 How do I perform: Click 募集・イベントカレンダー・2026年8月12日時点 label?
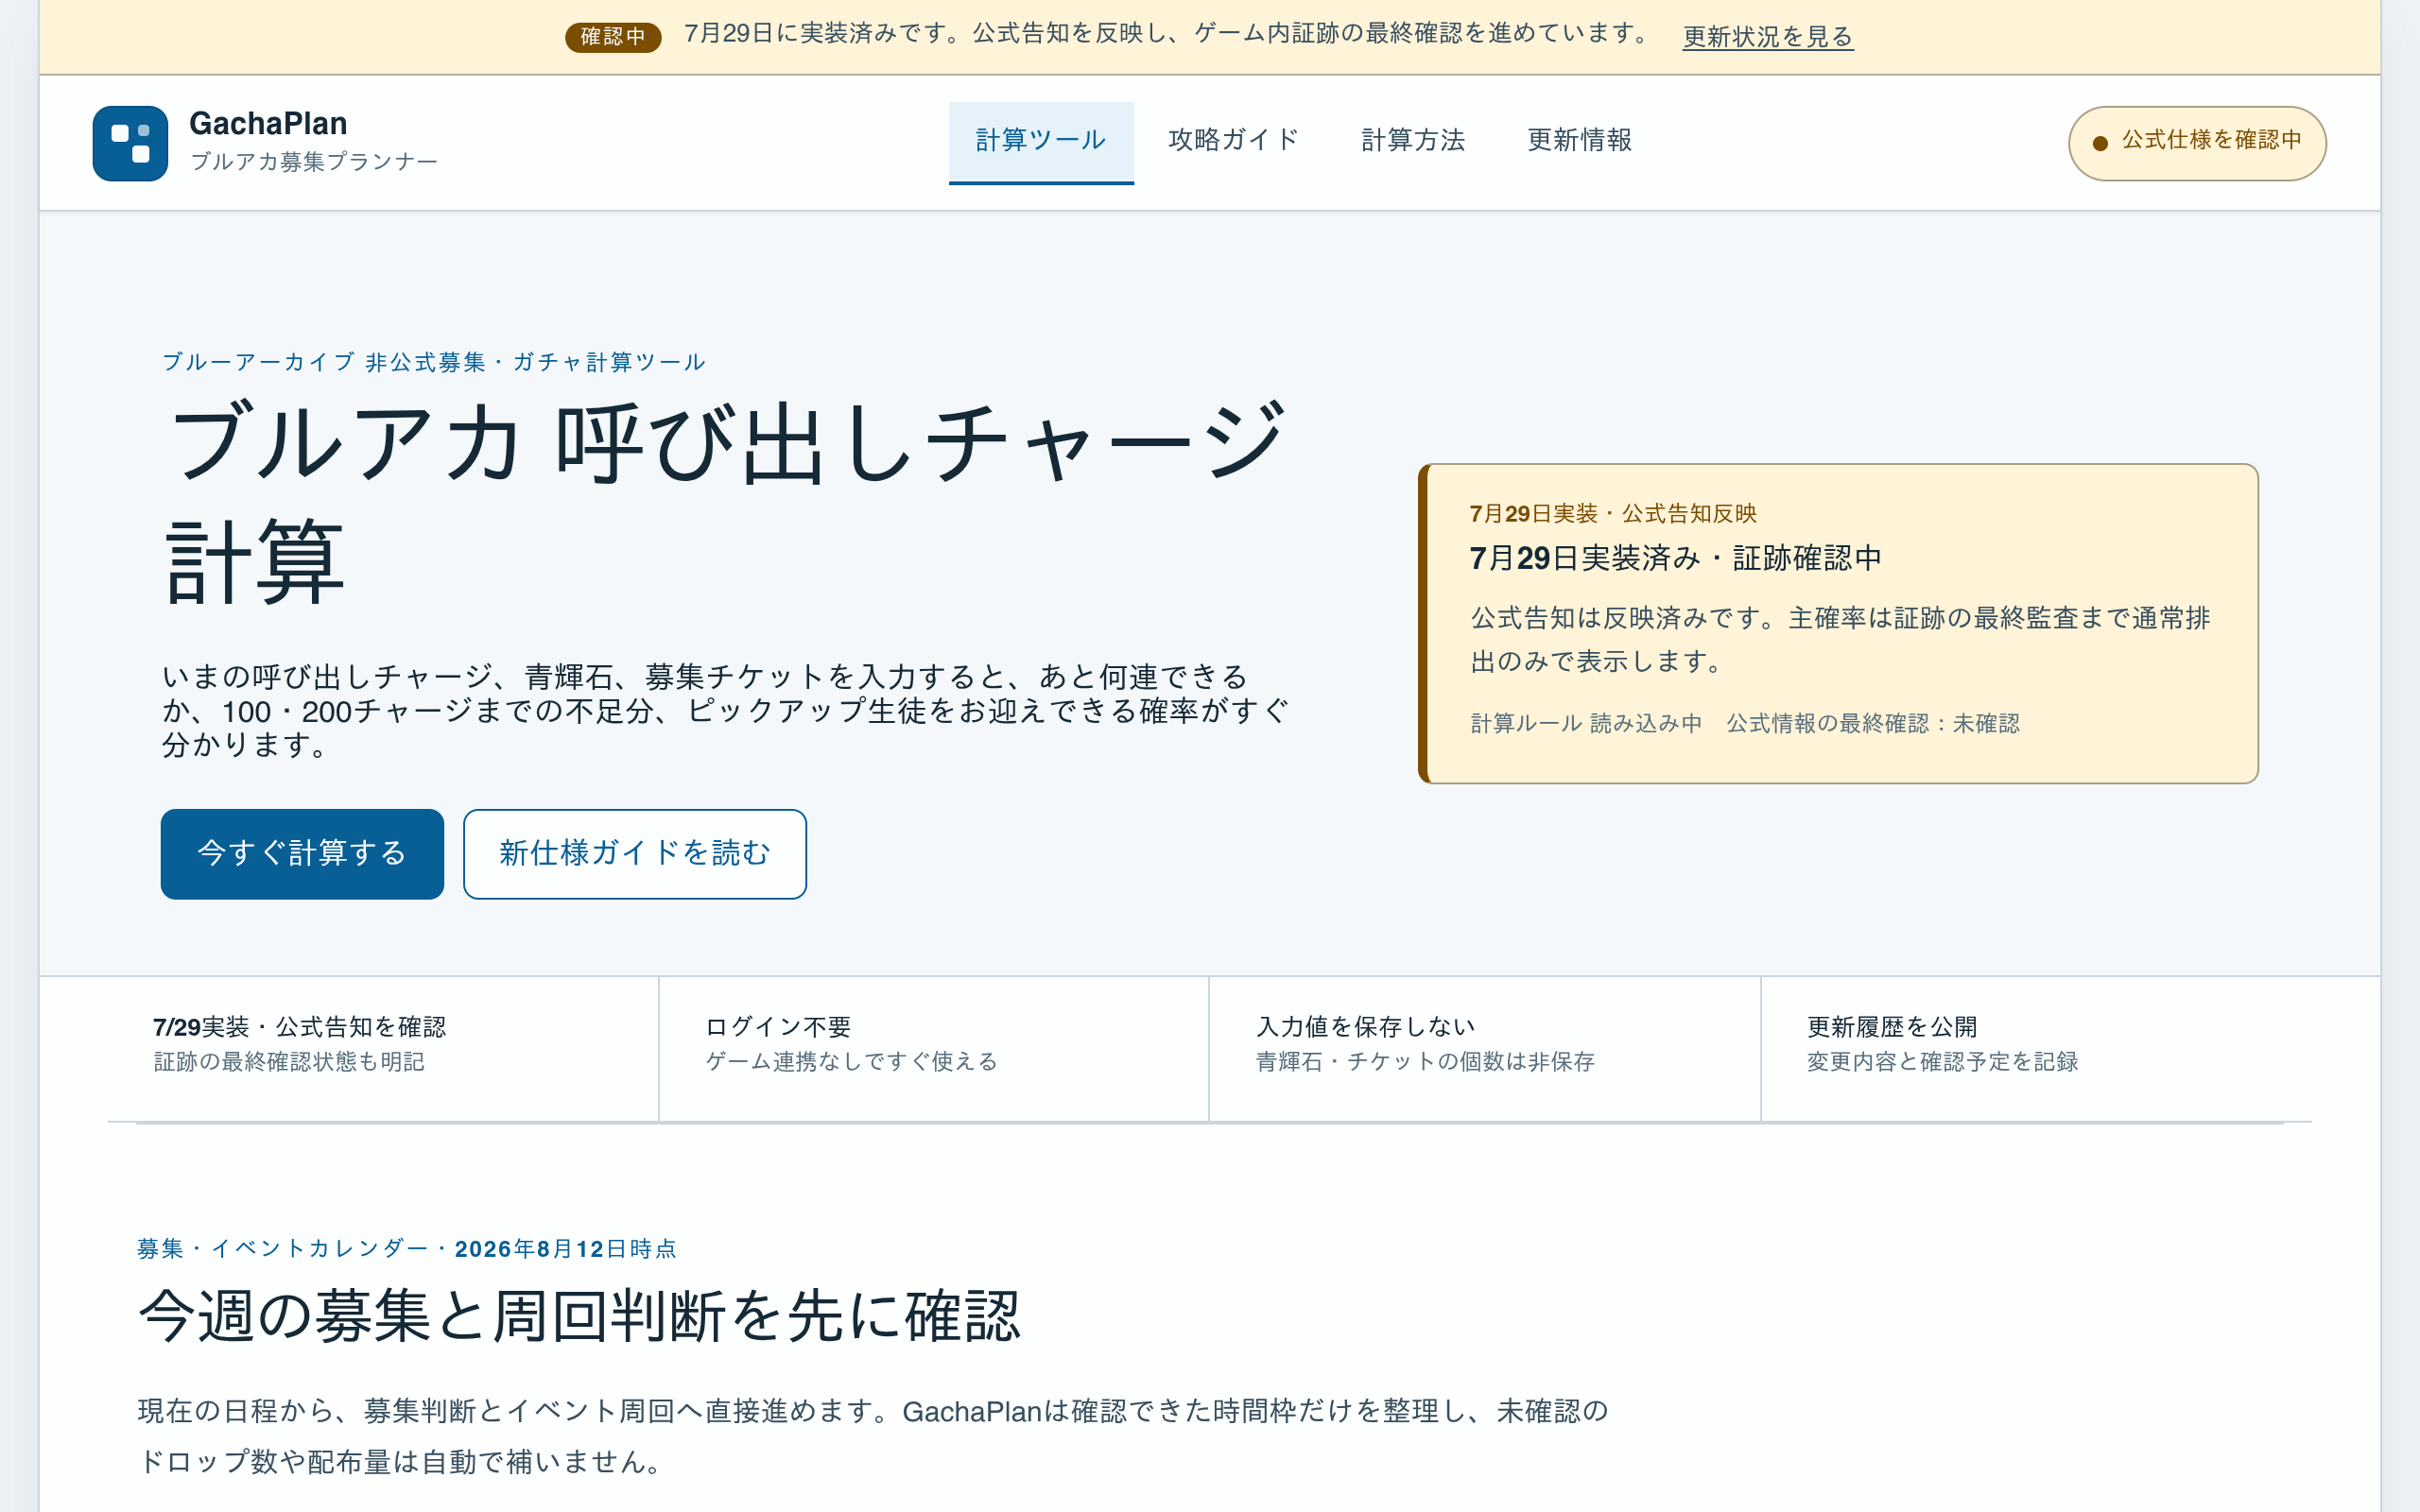click(407, 1249)
